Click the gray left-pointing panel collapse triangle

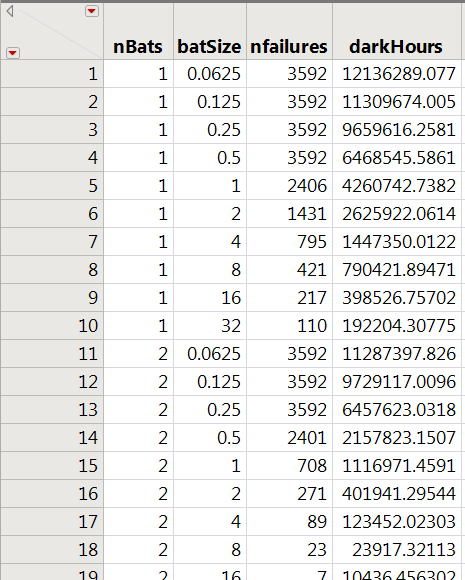10,11
